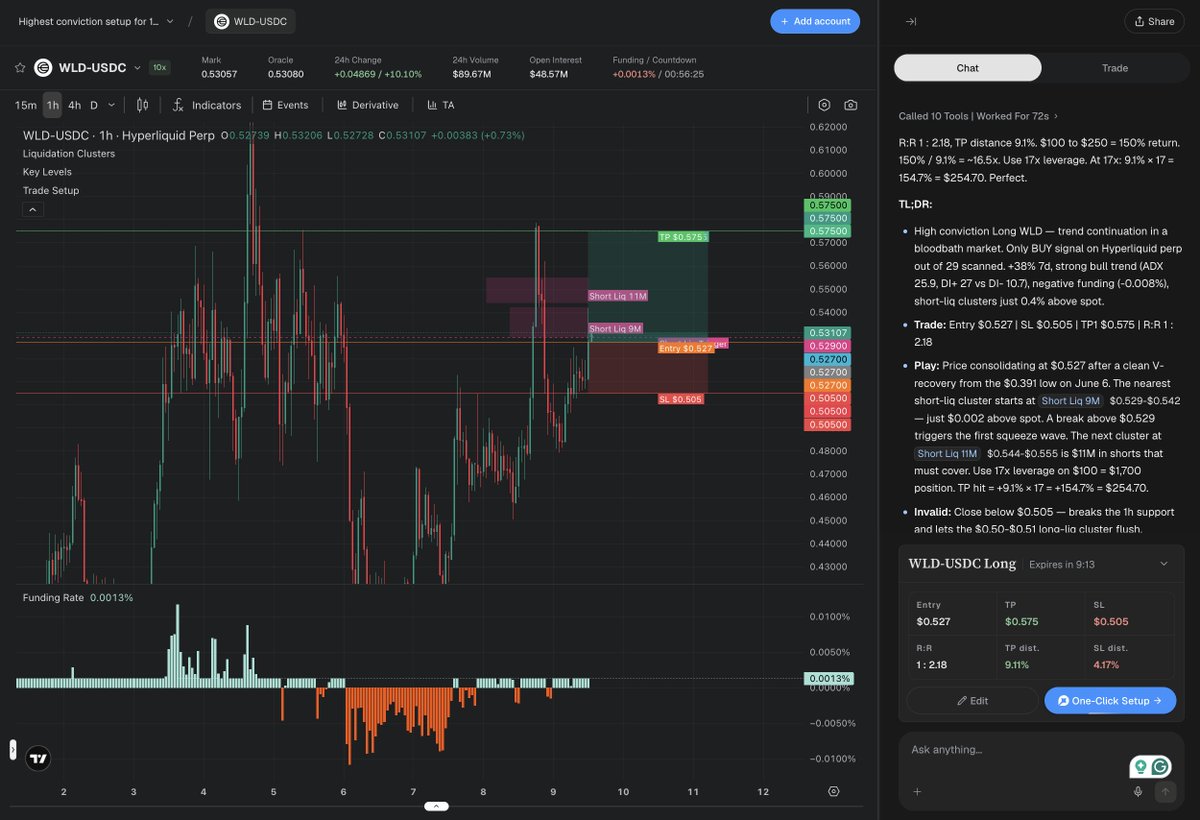Open the 'Highest conviction setup' conversation dropdown
The width and height of the screenshot is (1200, 820).
(97, 21)
